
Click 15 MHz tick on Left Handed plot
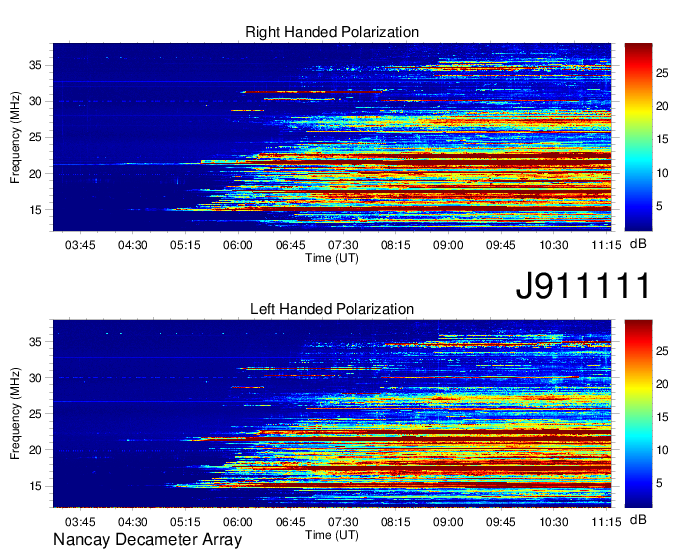coord(35,486)
